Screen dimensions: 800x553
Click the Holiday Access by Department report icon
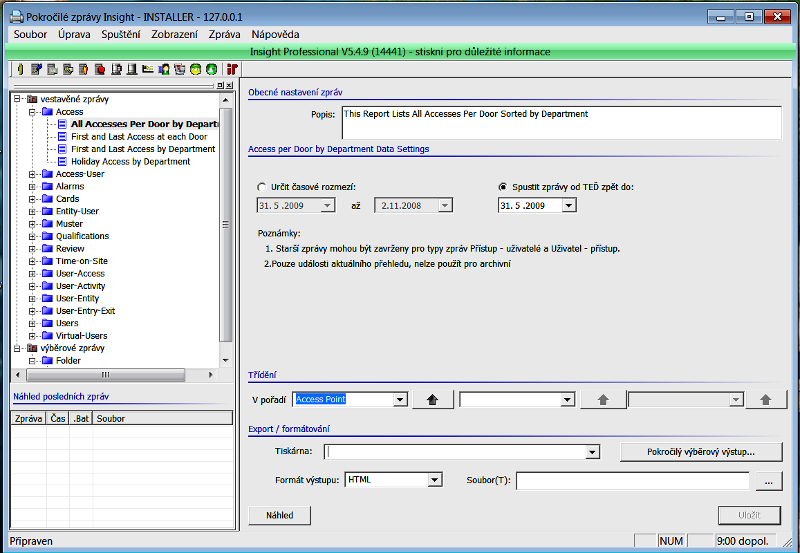pyautogui.click(x=62, y=162)
